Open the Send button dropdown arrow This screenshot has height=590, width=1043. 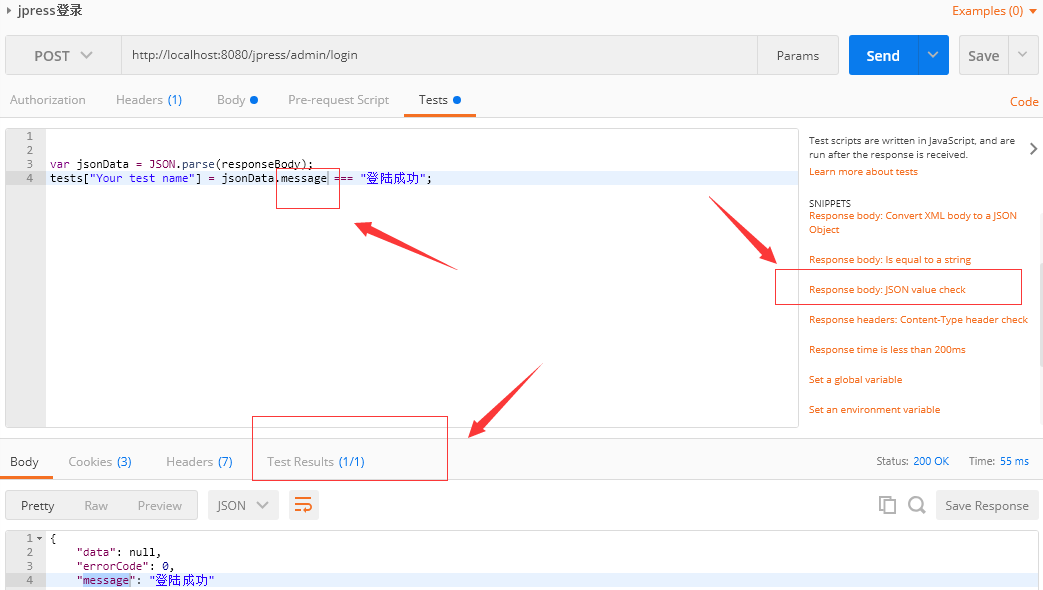click(933, 55)
